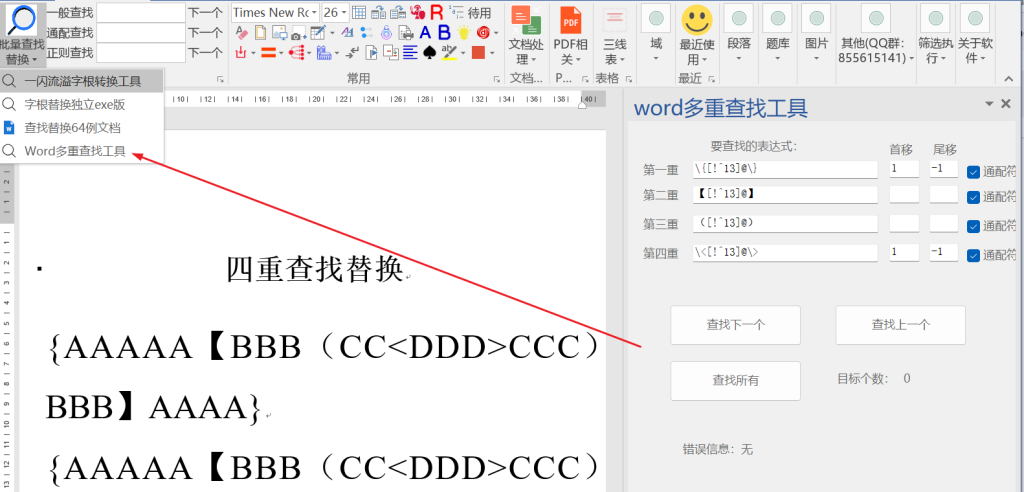Open the word多重查找工具 pane options arrow

[x=989, y=104]
